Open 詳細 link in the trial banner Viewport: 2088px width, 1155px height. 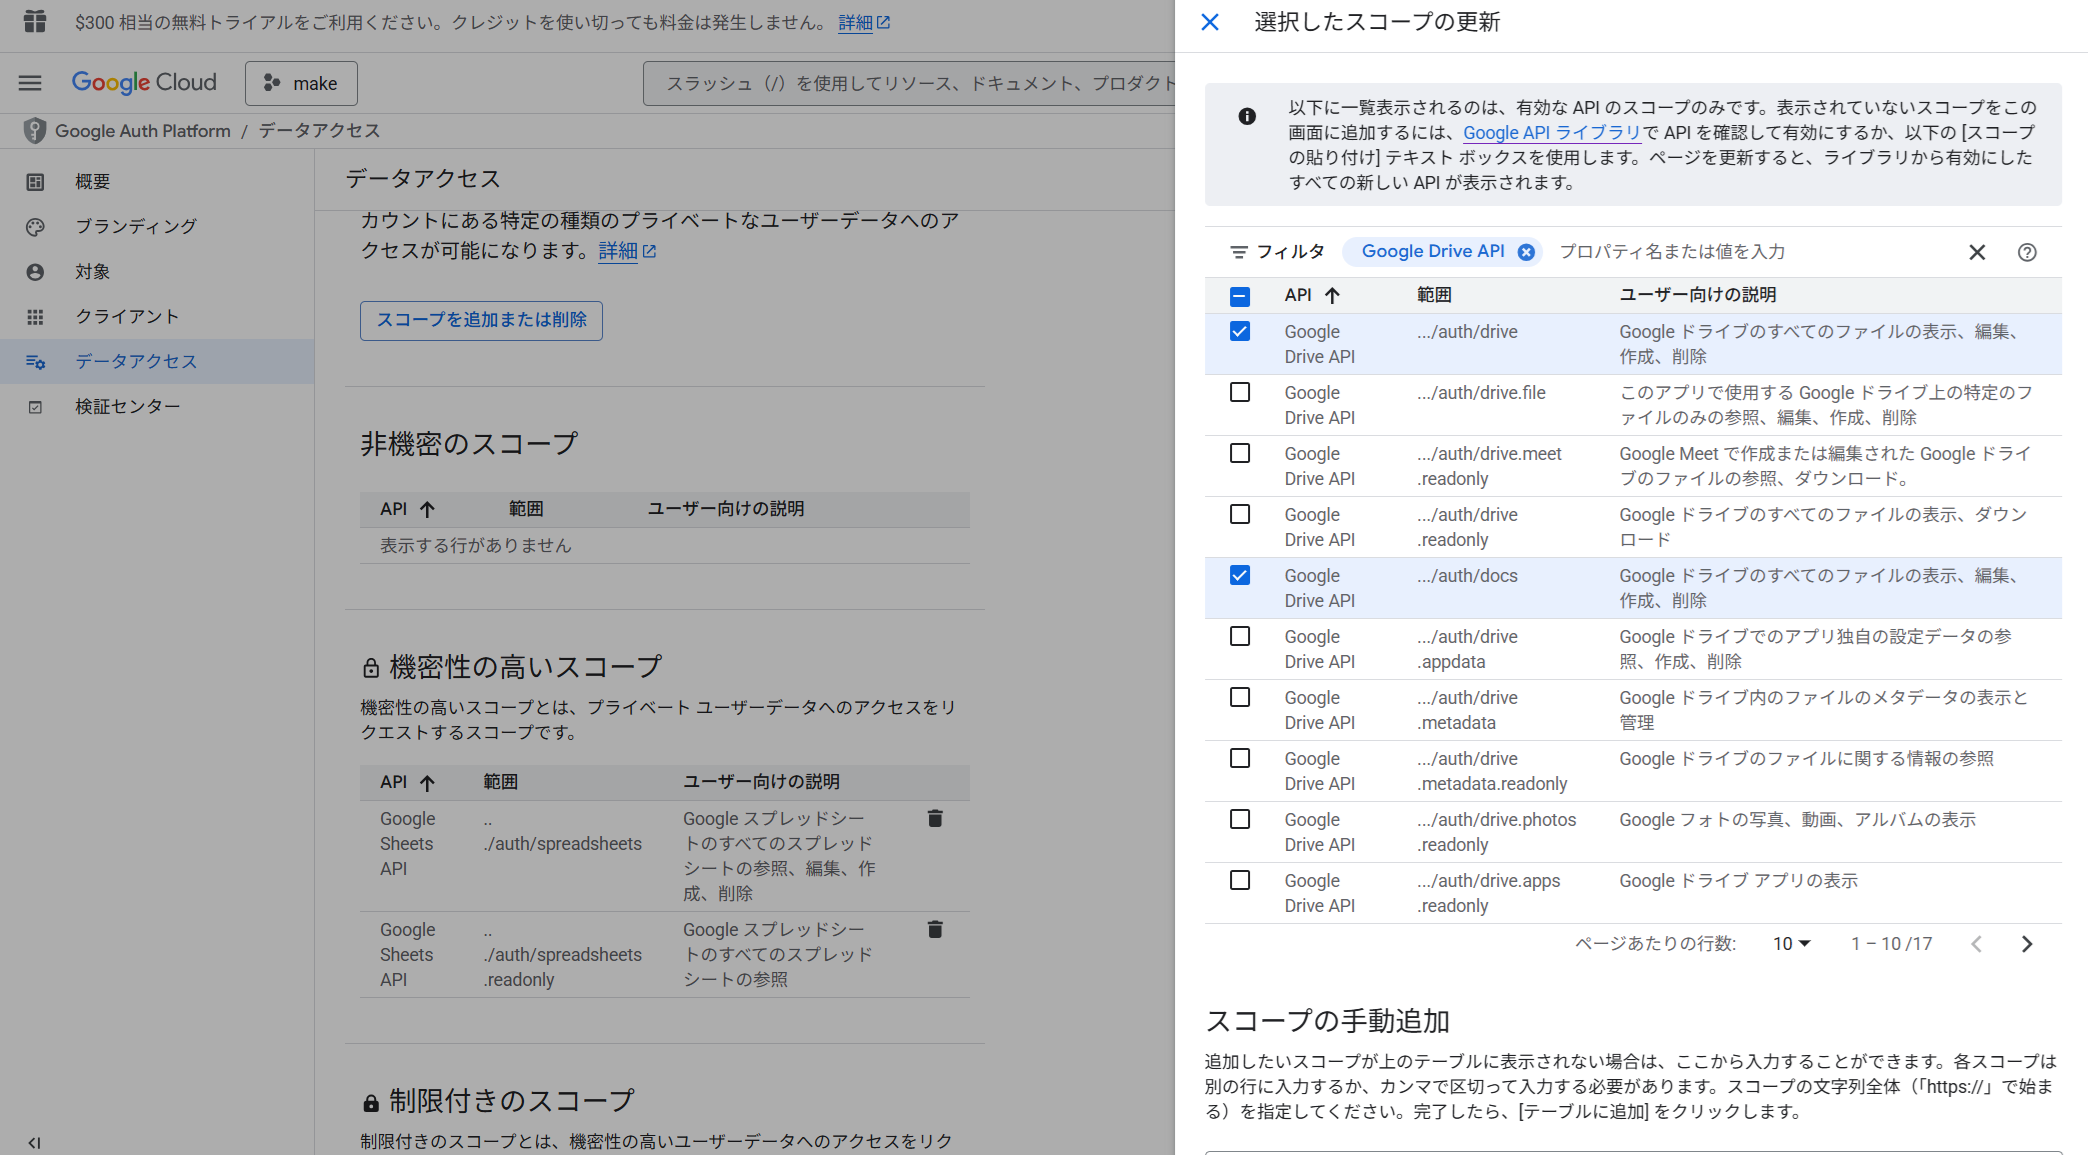click(864, 22)
